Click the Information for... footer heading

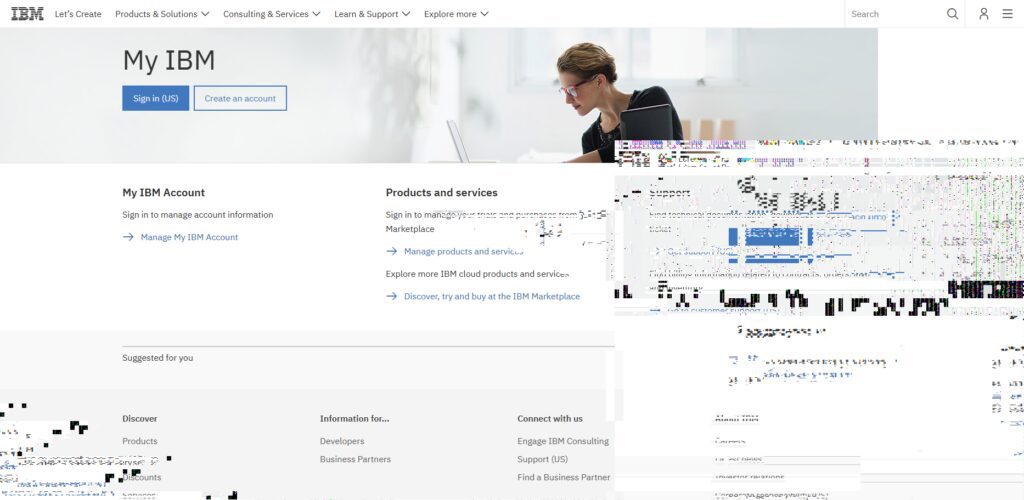(x=355, y=418)
